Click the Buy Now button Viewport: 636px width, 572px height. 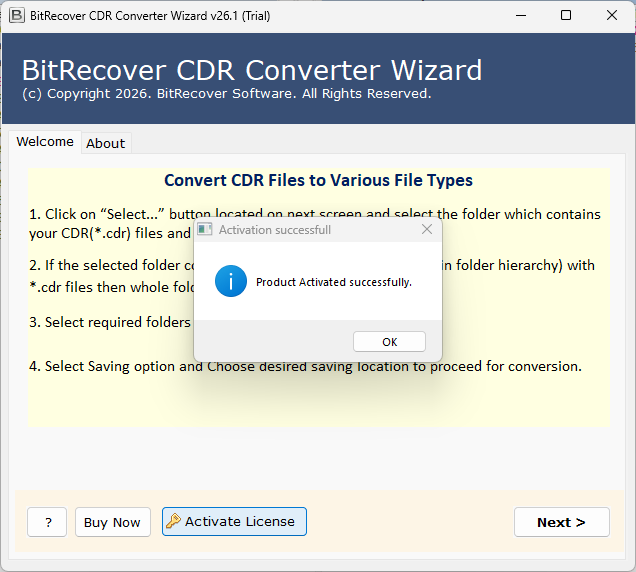click(112, 522)
